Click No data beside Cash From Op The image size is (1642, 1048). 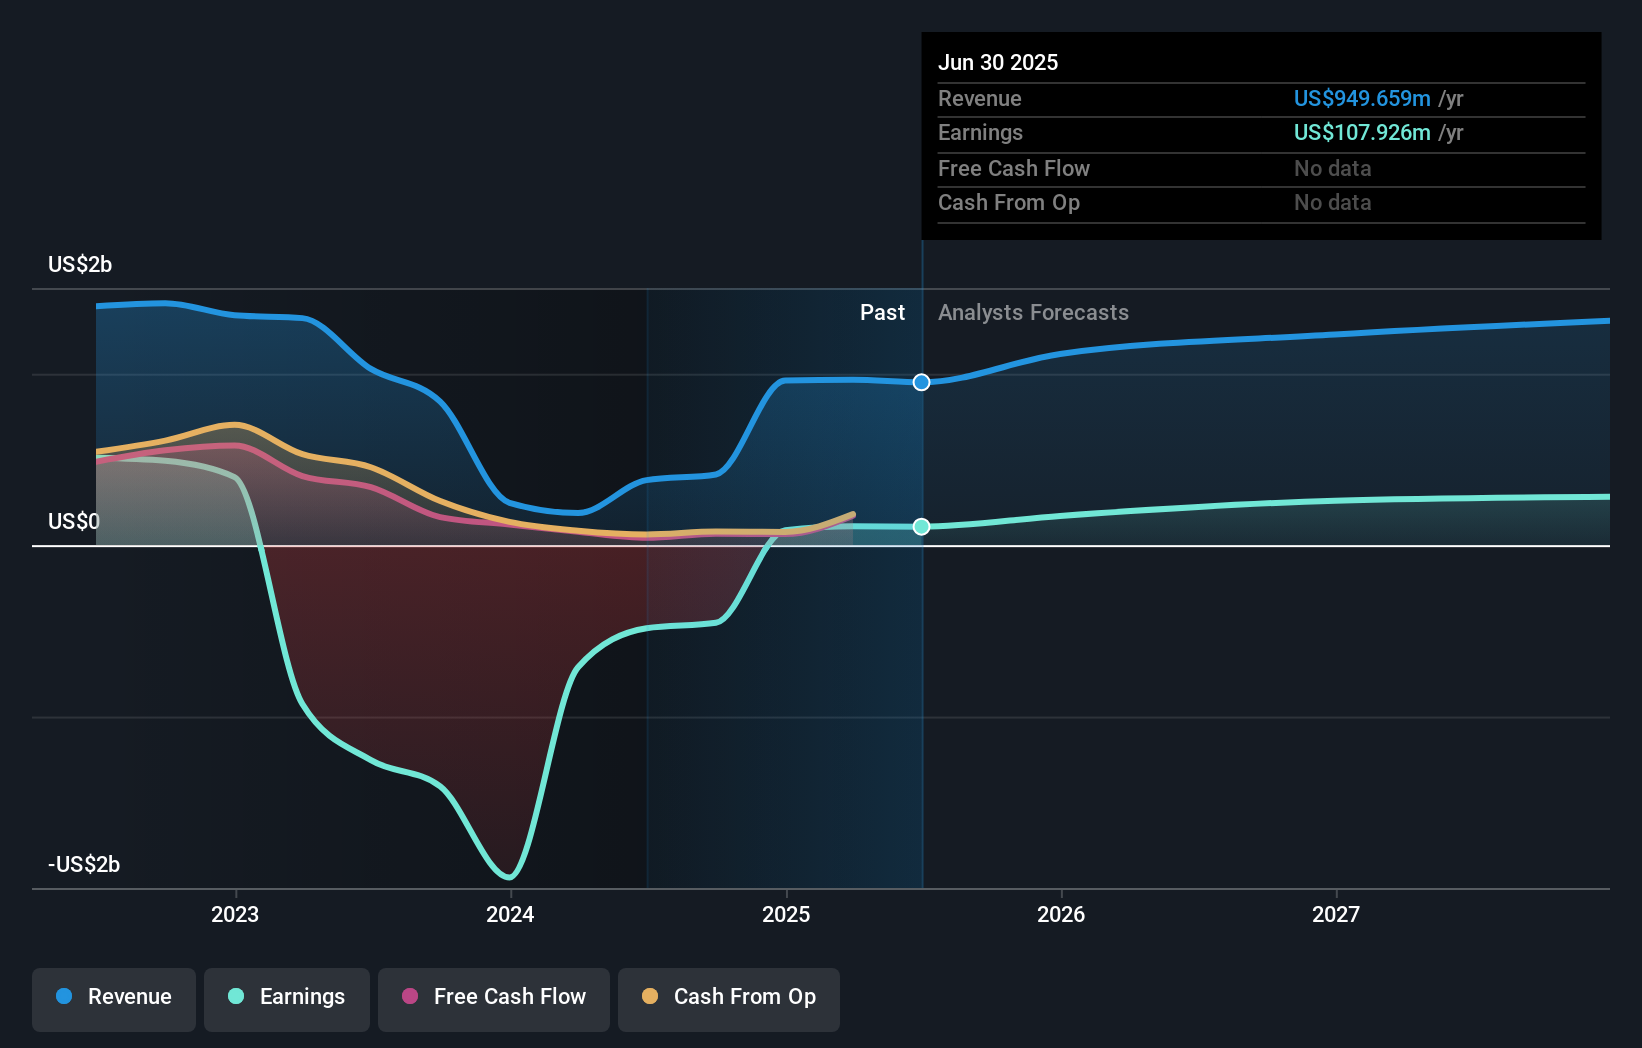(1333, 202)
